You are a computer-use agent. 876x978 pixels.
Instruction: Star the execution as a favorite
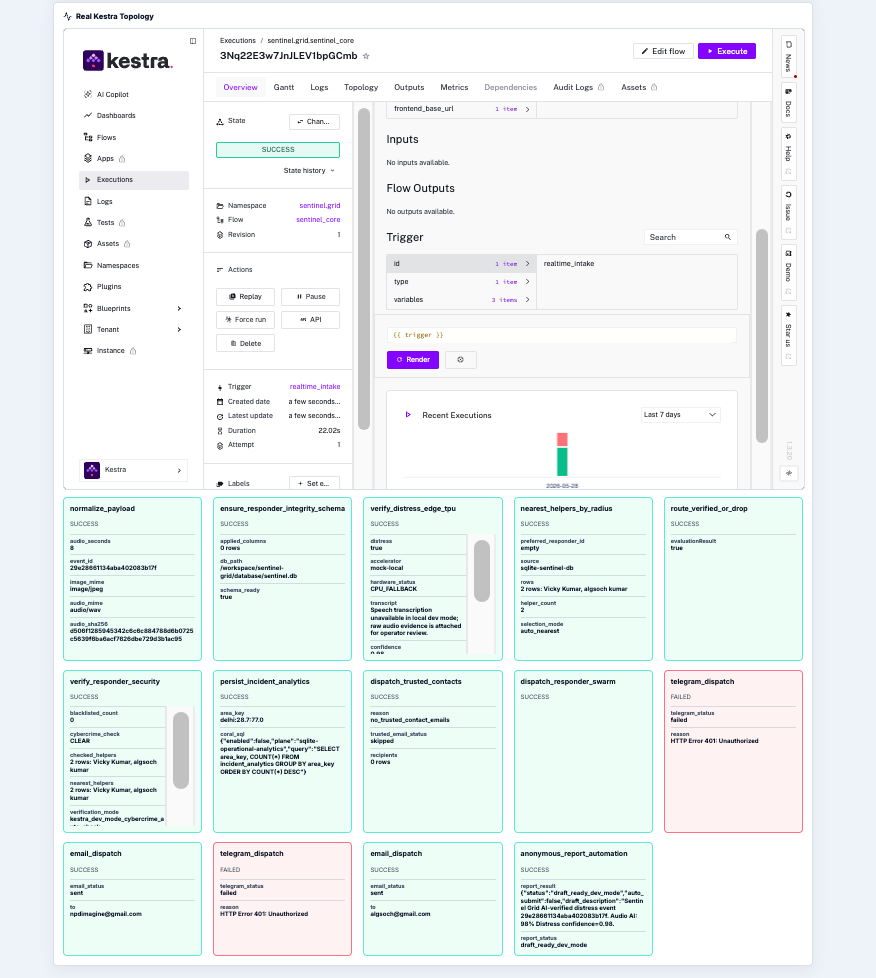[366, 56]
